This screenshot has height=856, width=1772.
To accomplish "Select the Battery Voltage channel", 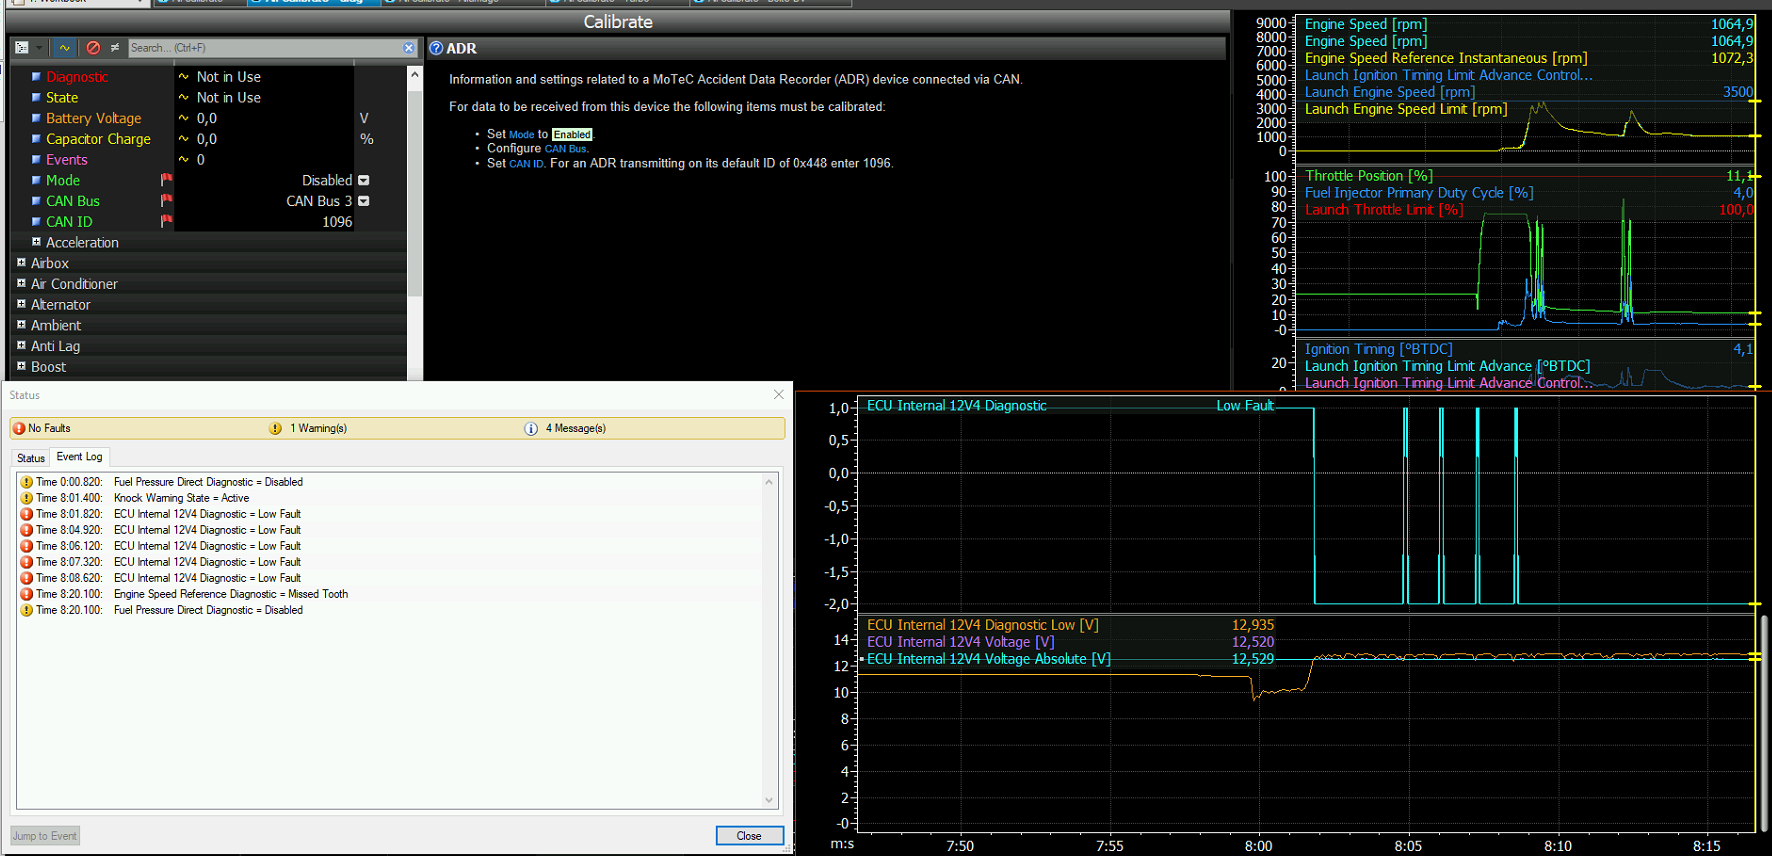I will tap(94, 118).
